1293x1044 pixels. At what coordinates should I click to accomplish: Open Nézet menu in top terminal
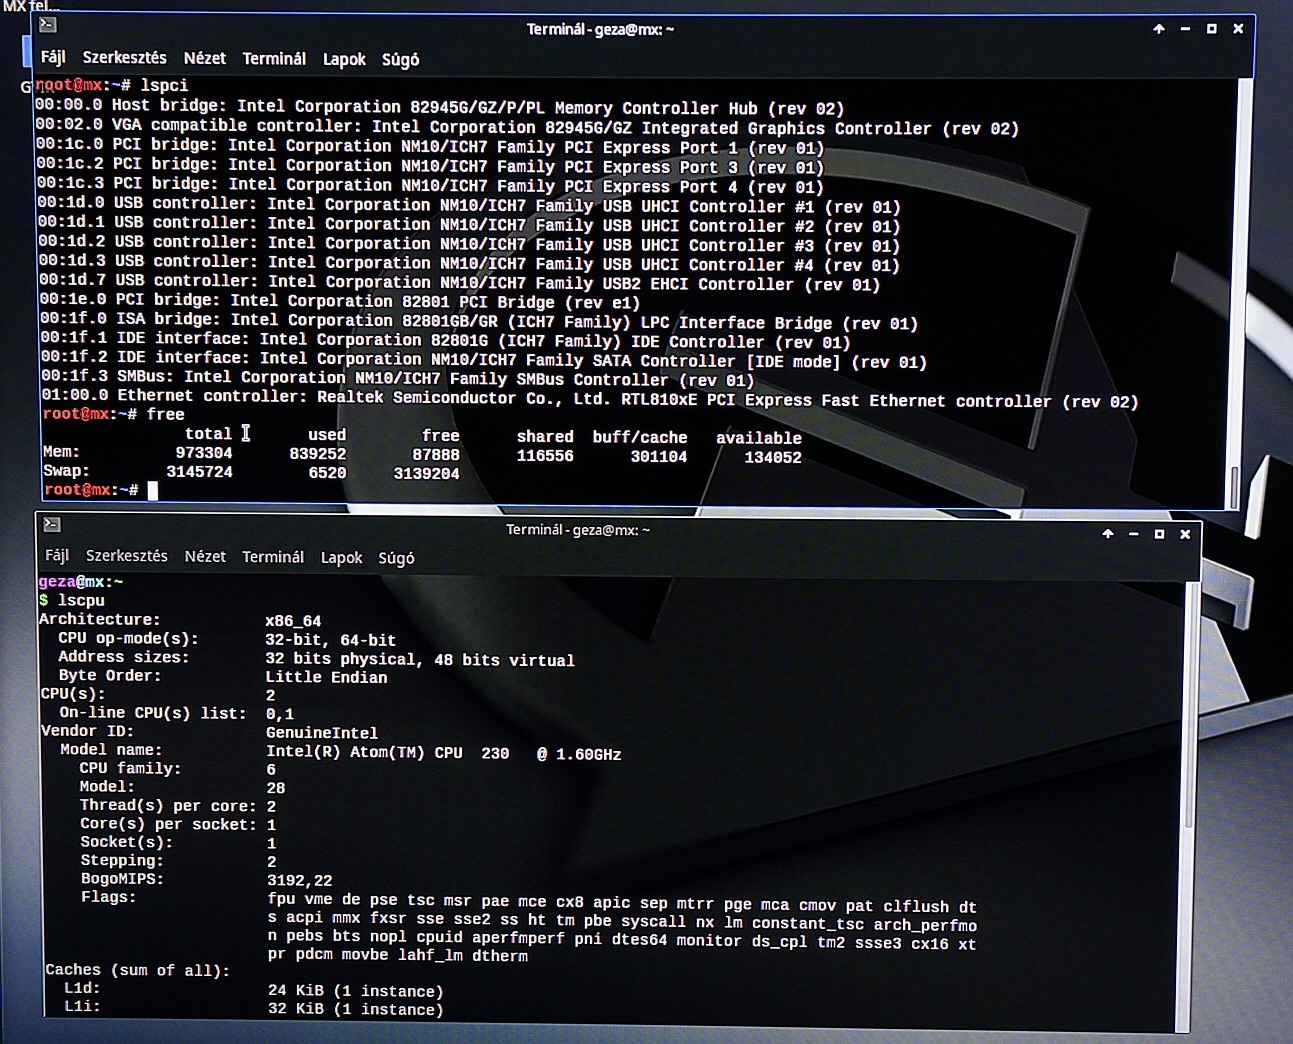pyautogui.click(x=205, y=59)
